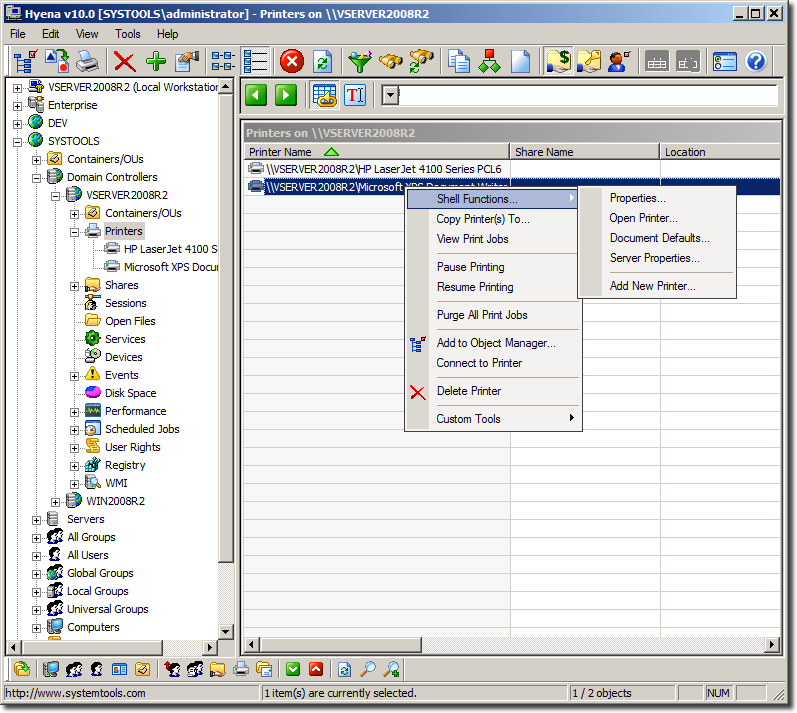Click the Object Manager tree icon in toolbar
This screenshot has height=713, width=797.
(x=24, y=61)
